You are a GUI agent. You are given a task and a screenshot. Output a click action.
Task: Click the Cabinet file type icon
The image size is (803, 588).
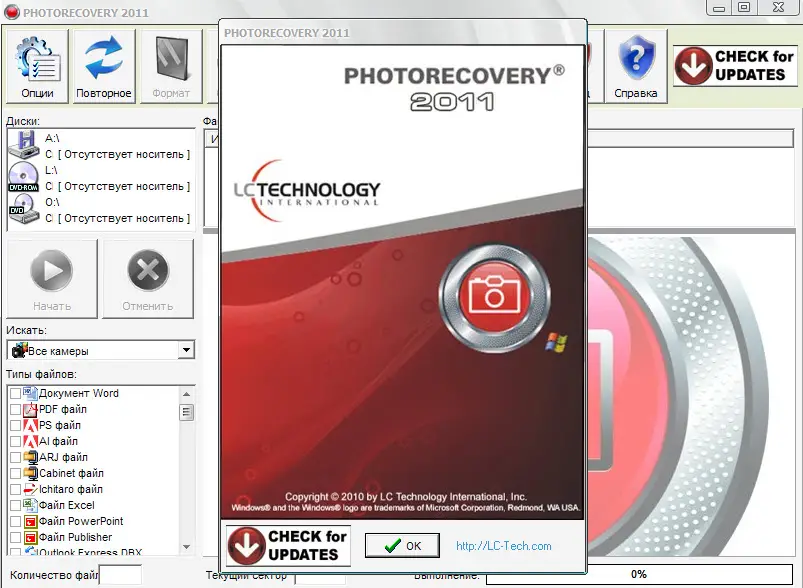coord(31,473)
